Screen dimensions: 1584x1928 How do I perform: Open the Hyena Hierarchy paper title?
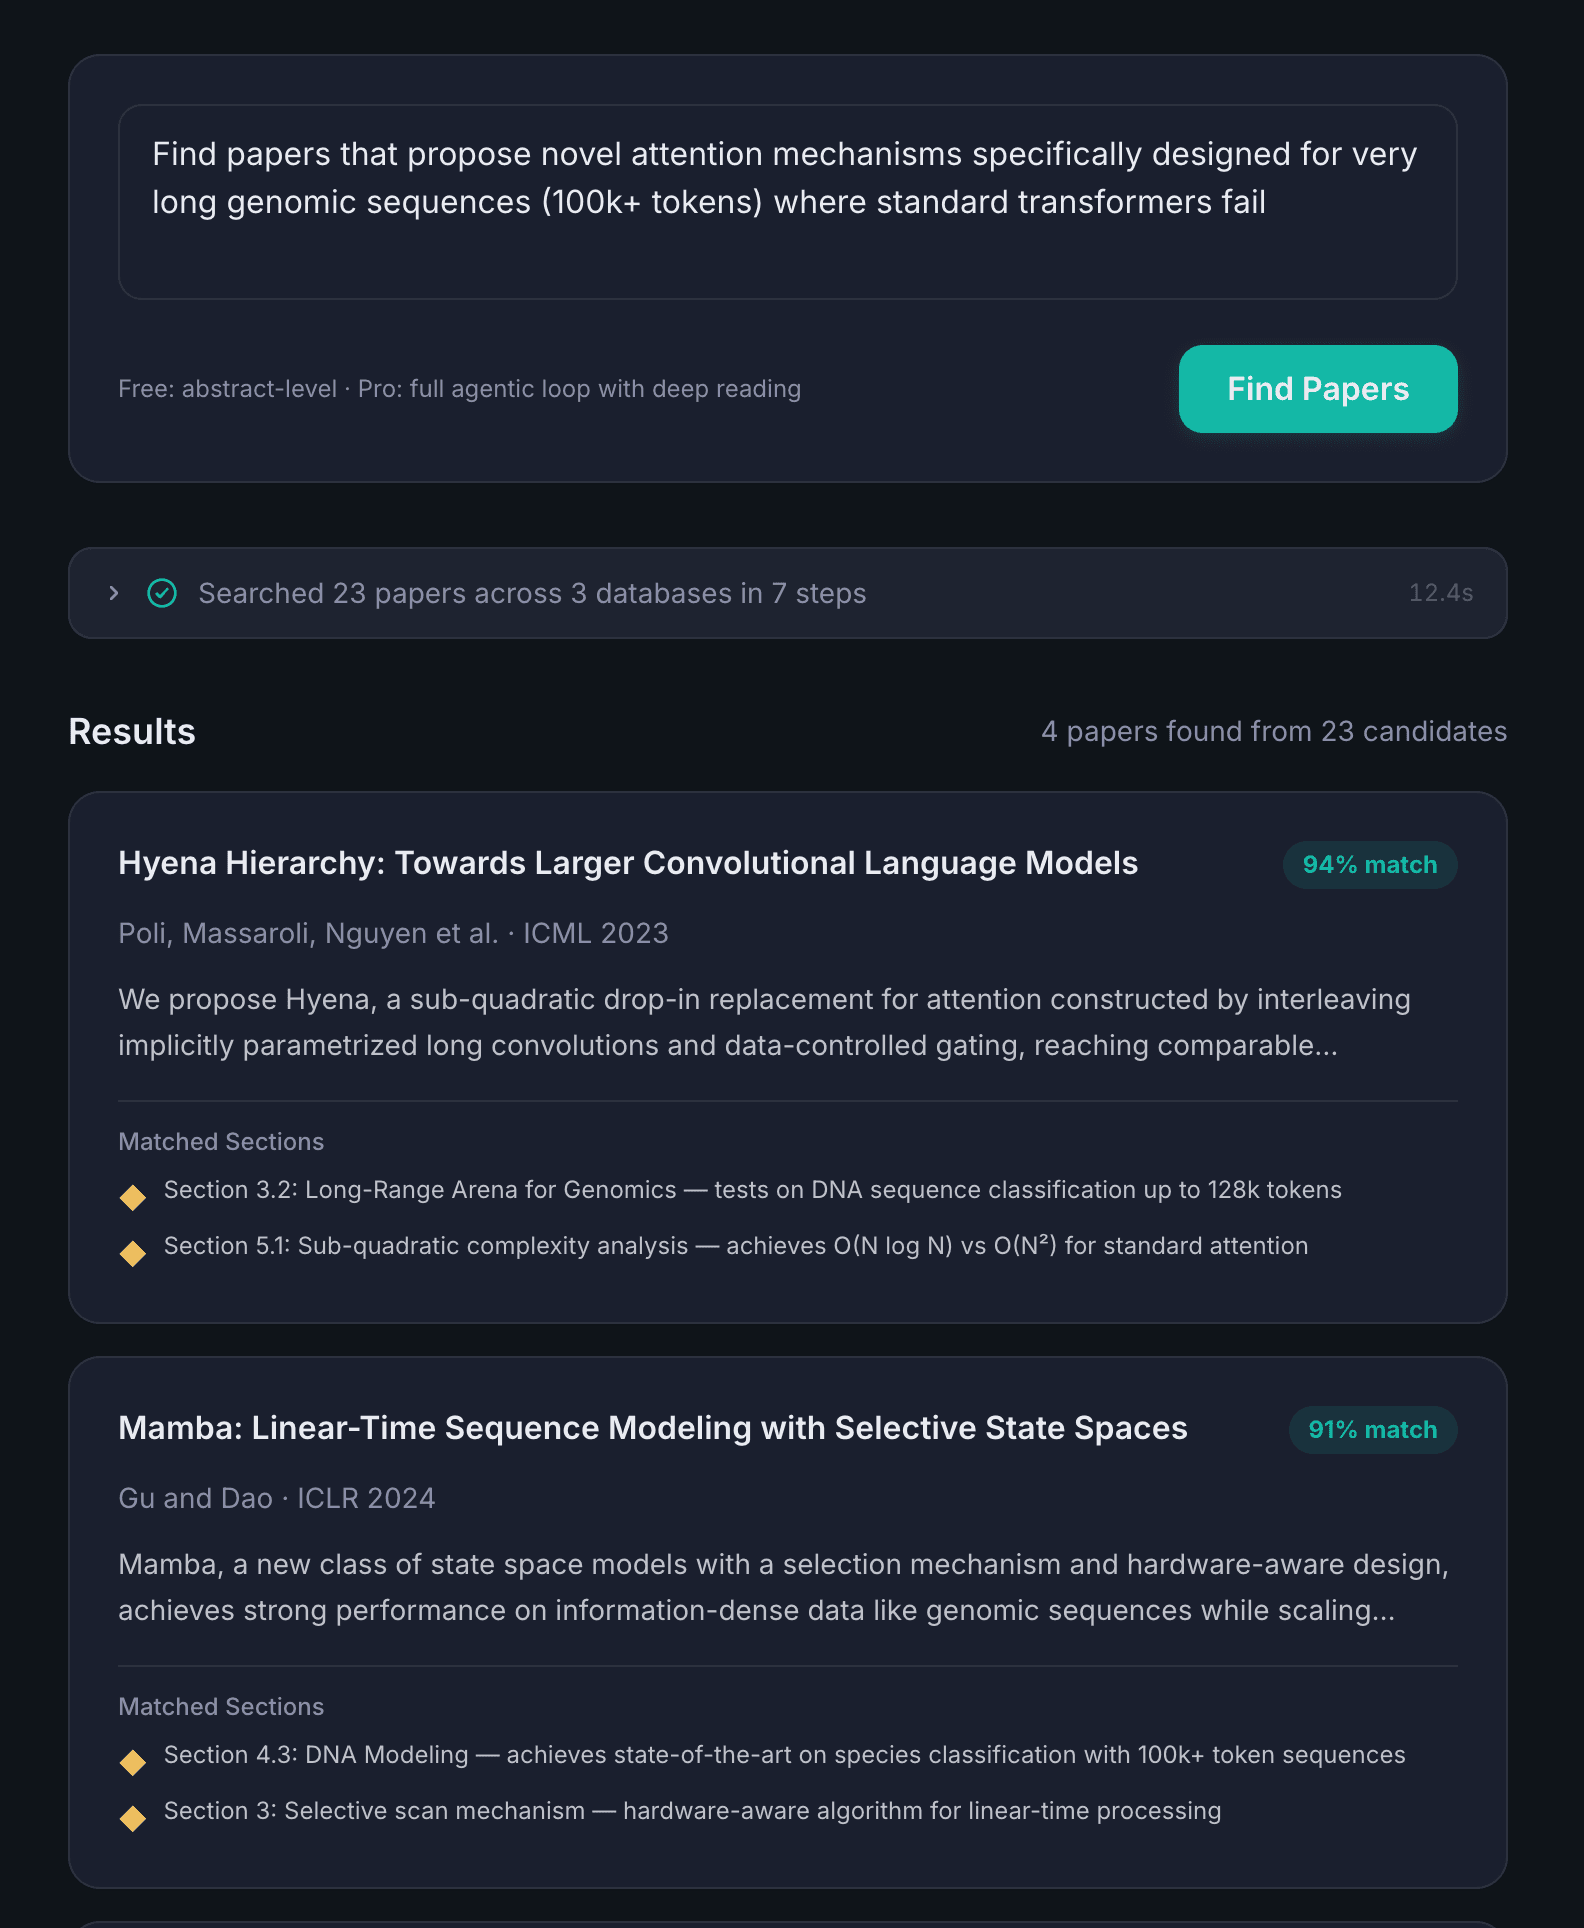click(x=628, y=863)
